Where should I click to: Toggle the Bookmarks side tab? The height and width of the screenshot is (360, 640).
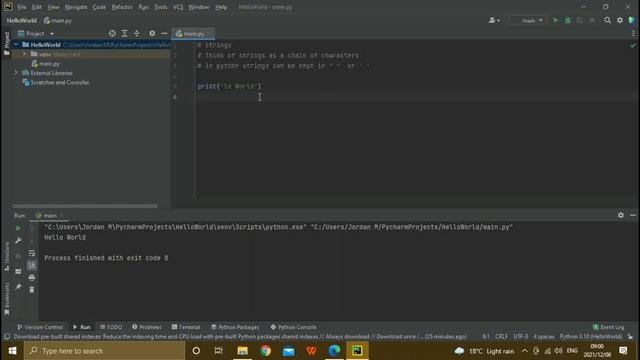point(6,299)
